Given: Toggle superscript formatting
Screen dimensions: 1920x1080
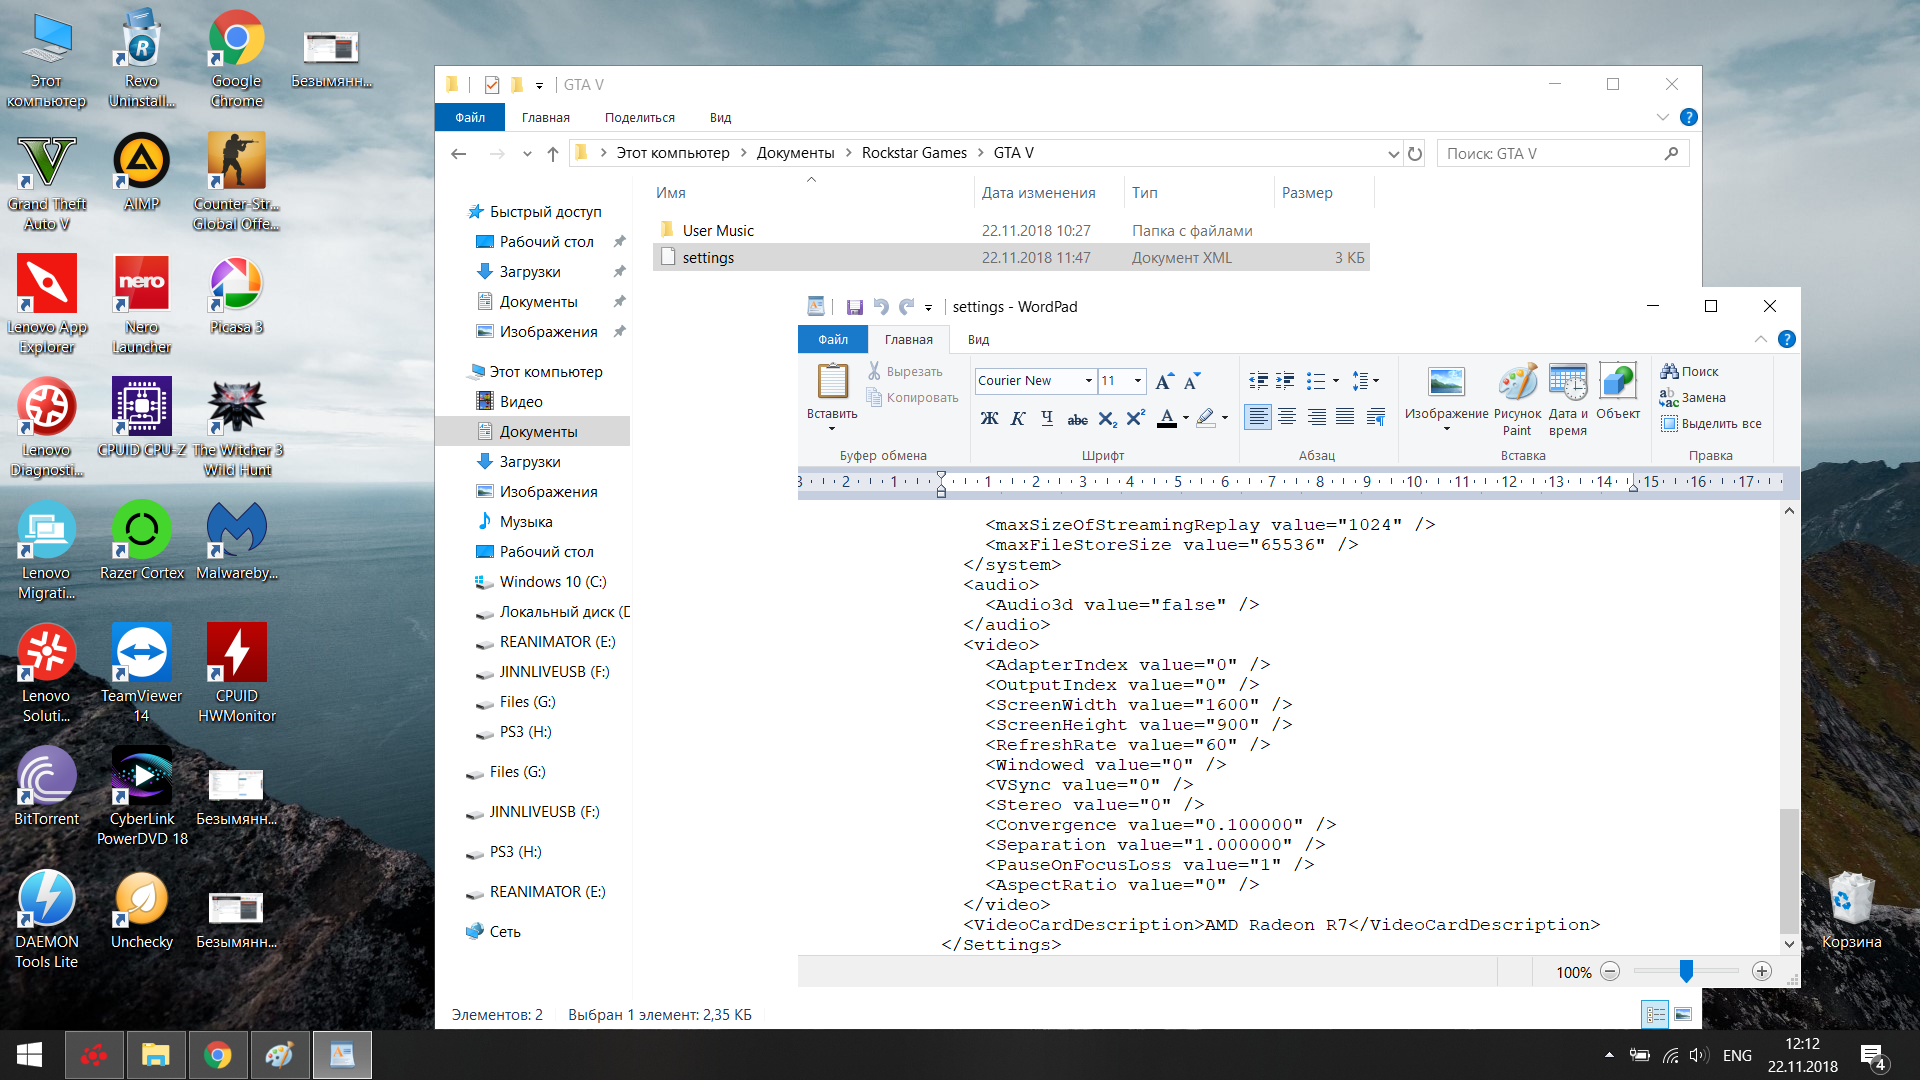Looking at the screenshot, I should 1135,418.
